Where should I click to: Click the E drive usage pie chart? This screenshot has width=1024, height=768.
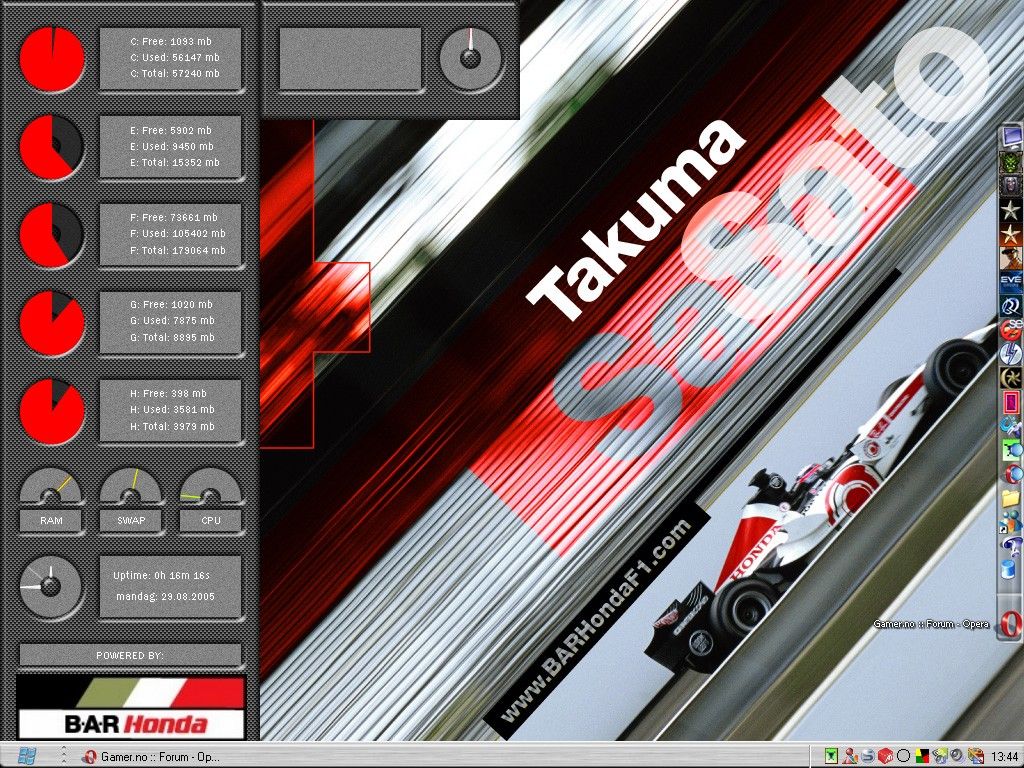coord(52,147)
